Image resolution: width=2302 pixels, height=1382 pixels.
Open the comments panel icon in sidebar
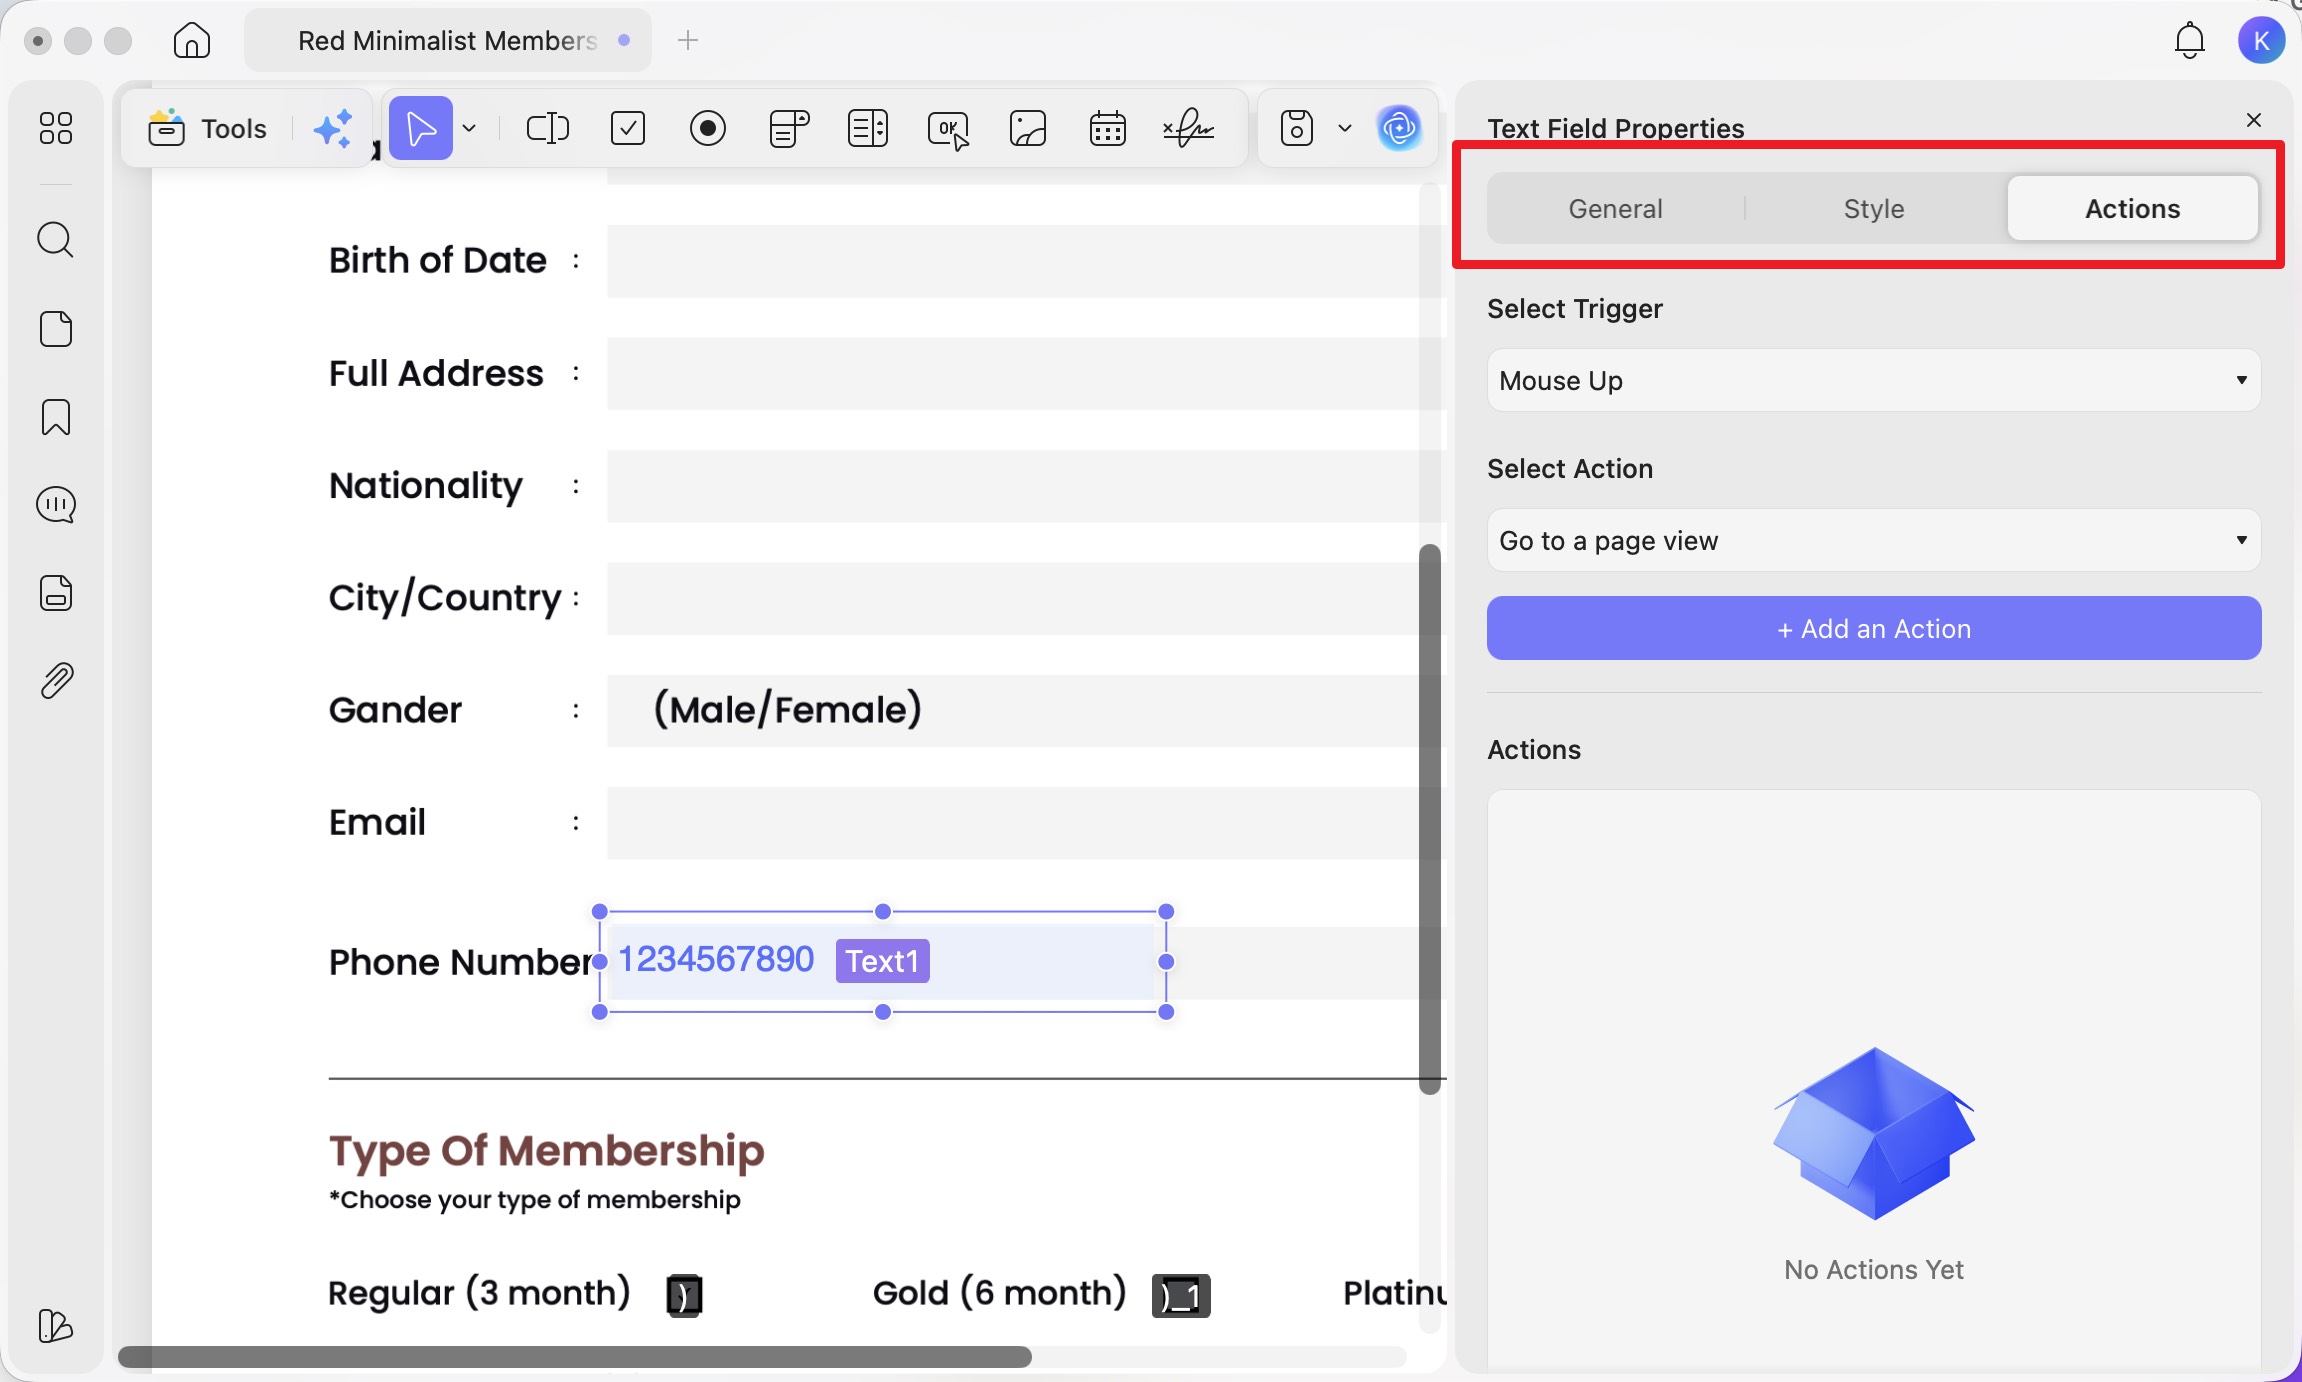[x=56, y=505]
